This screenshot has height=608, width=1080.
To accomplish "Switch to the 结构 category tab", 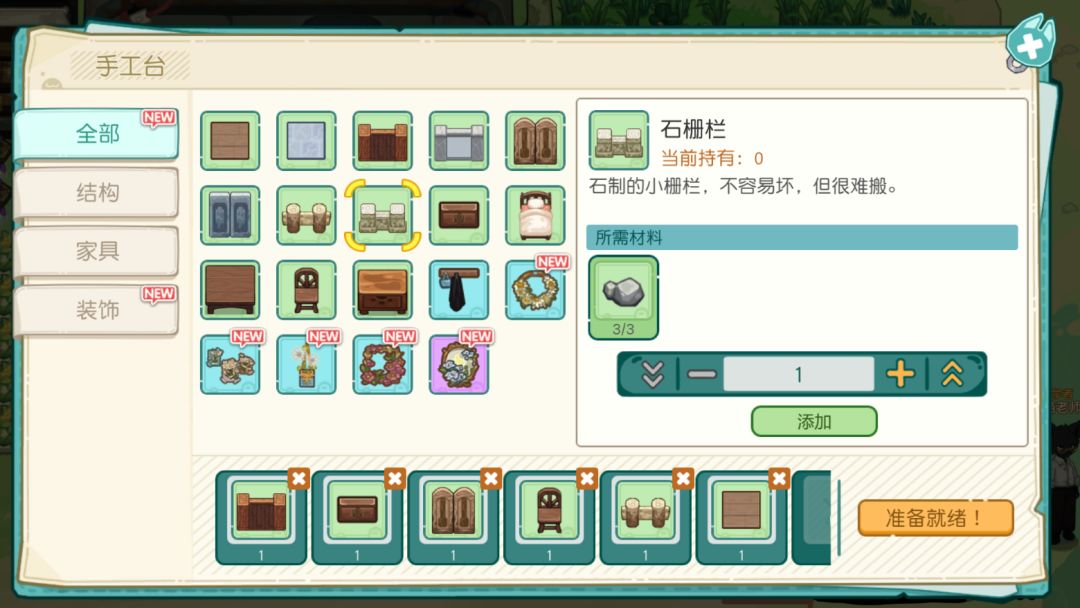I will tap(96, 193).
